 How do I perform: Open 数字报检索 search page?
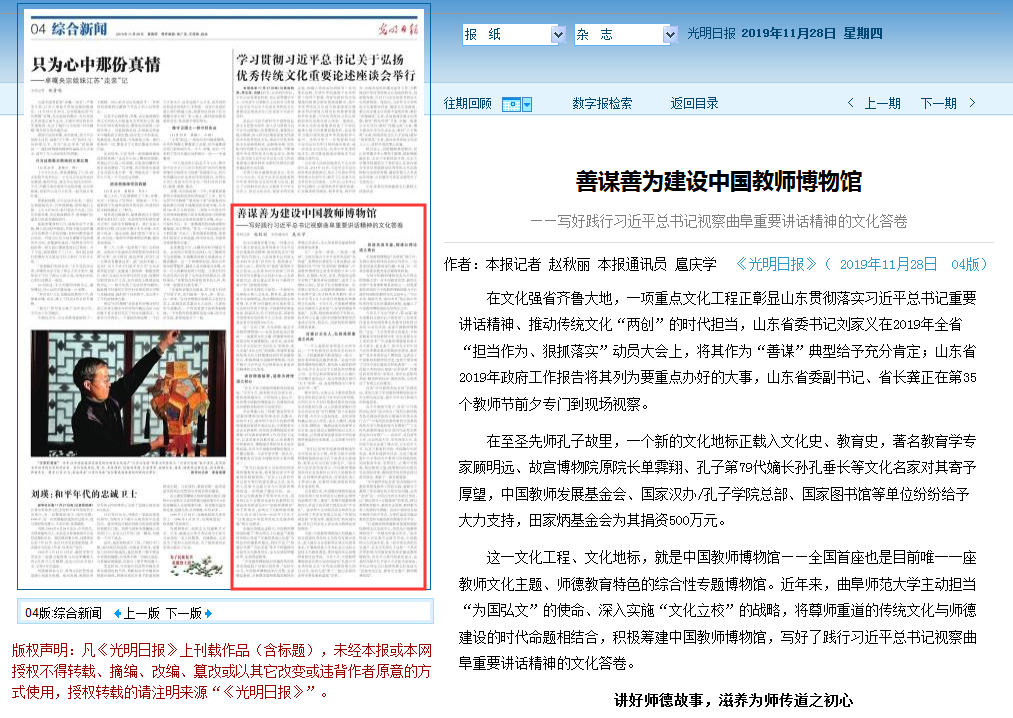coord(602,103)
